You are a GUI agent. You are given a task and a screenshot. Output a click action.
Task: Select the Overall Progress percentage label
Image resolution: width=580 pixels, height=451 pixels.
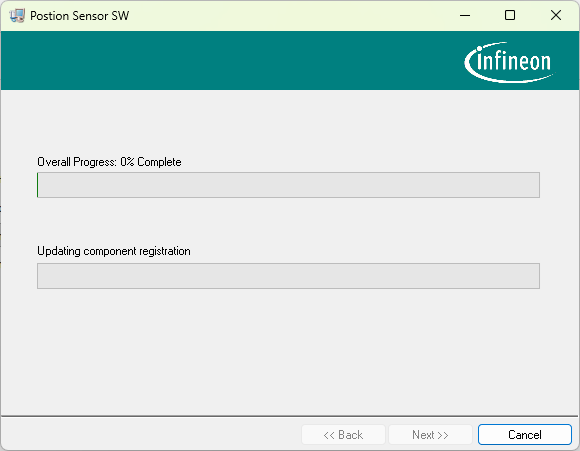(x=109, y=162)
